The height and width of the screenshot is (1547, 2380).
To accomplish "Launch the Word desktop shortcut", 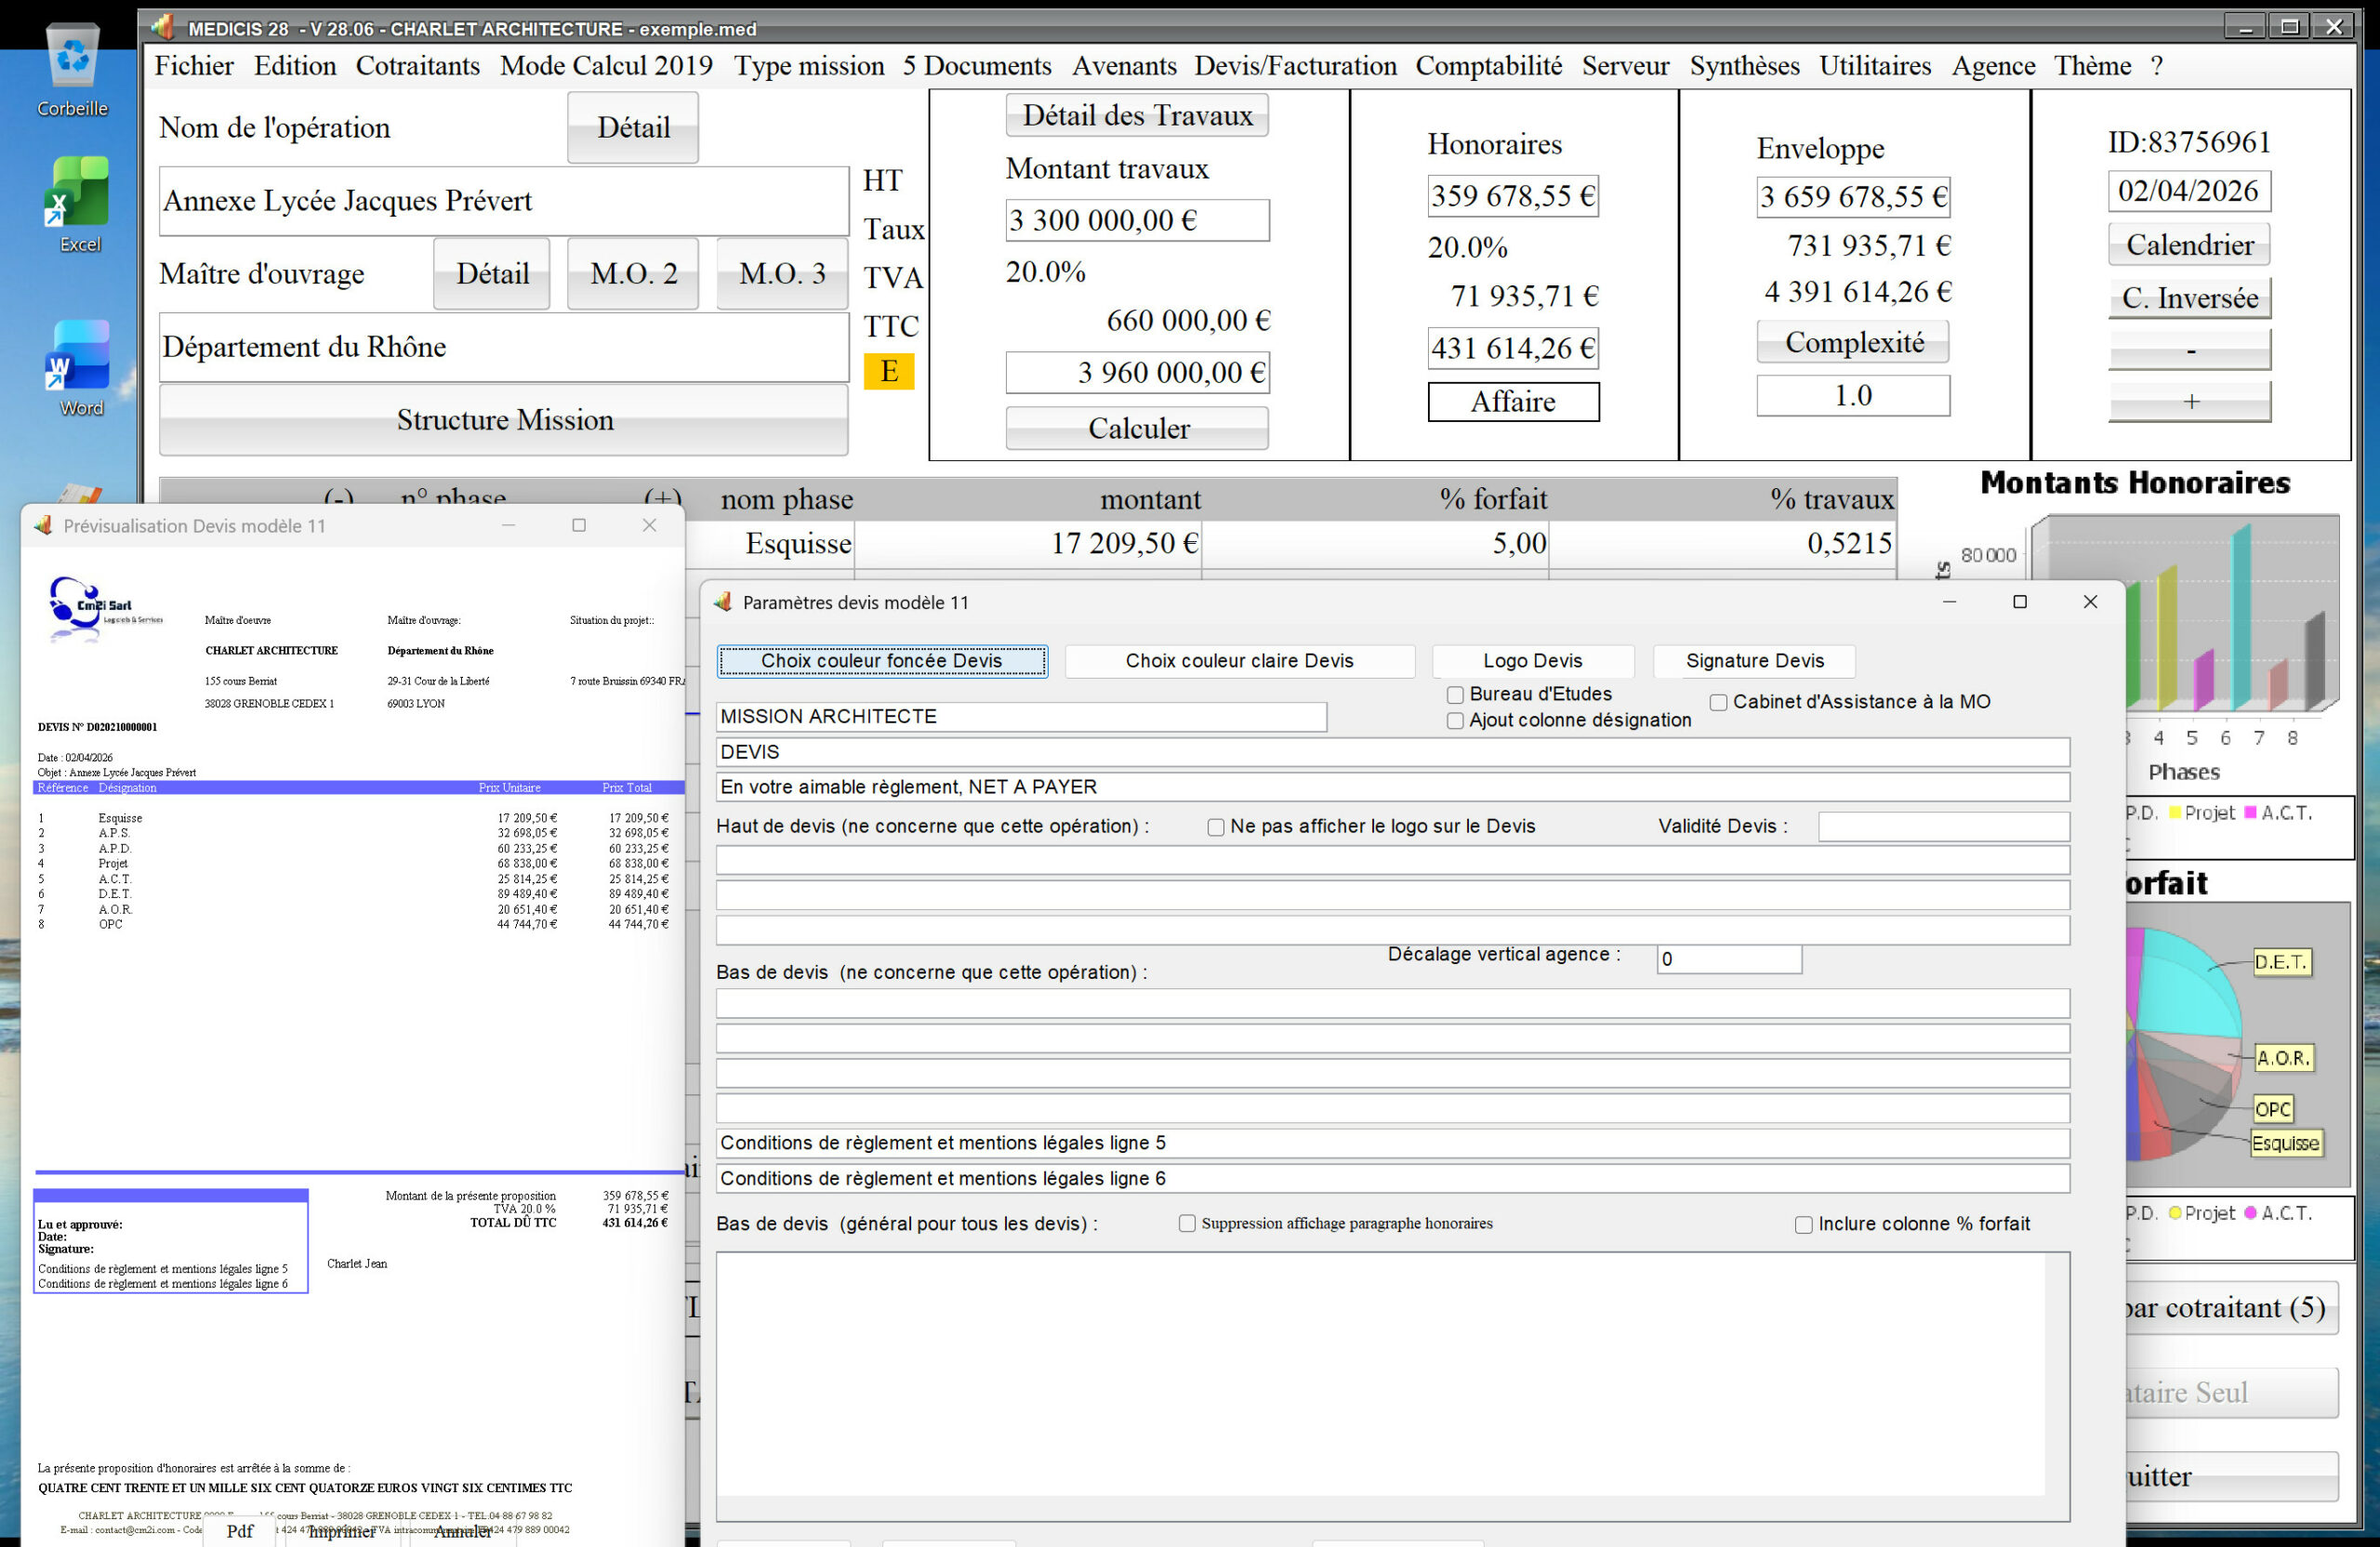I will coord(78,368).
